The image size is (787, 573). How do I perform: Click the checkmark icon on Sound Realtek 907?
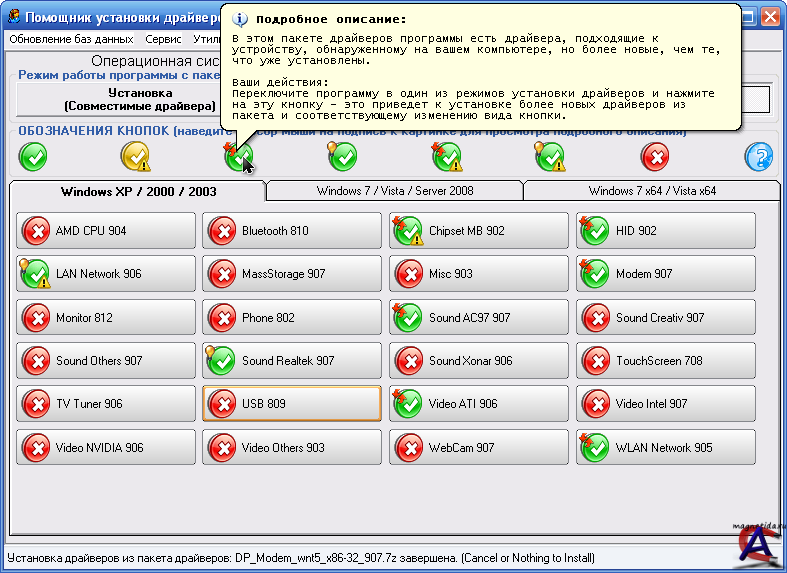pyautogui.click(x=221, y=361)
